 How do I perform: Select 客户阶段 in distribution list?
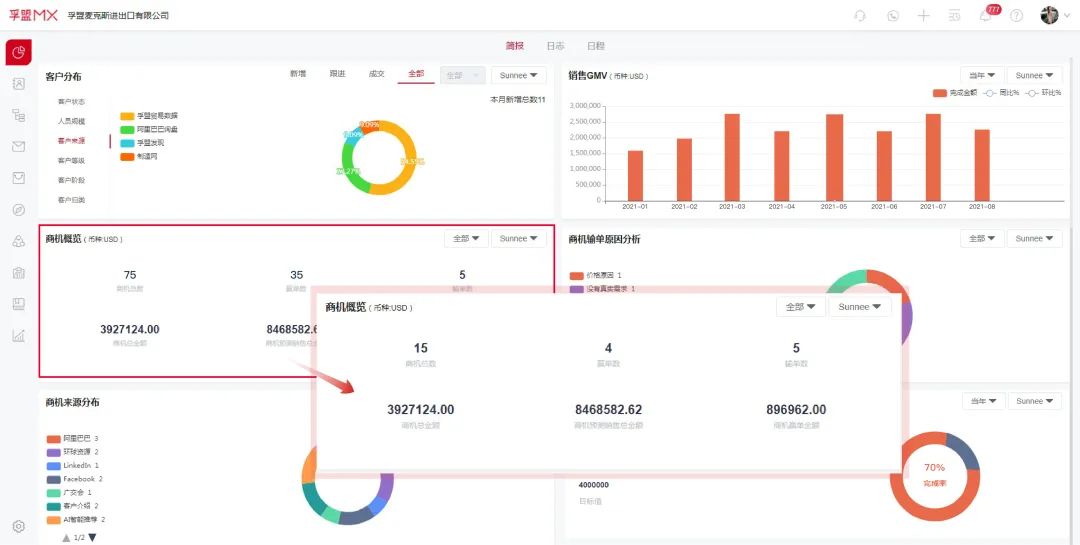[x=72, y=180]
